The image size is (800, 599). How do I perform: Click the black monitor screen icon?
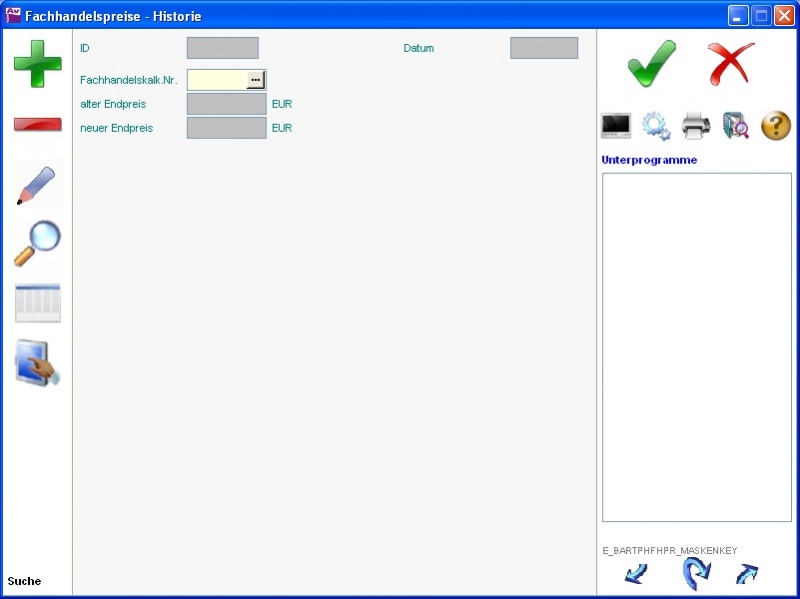pyautogui.click(x=615, y=126)
